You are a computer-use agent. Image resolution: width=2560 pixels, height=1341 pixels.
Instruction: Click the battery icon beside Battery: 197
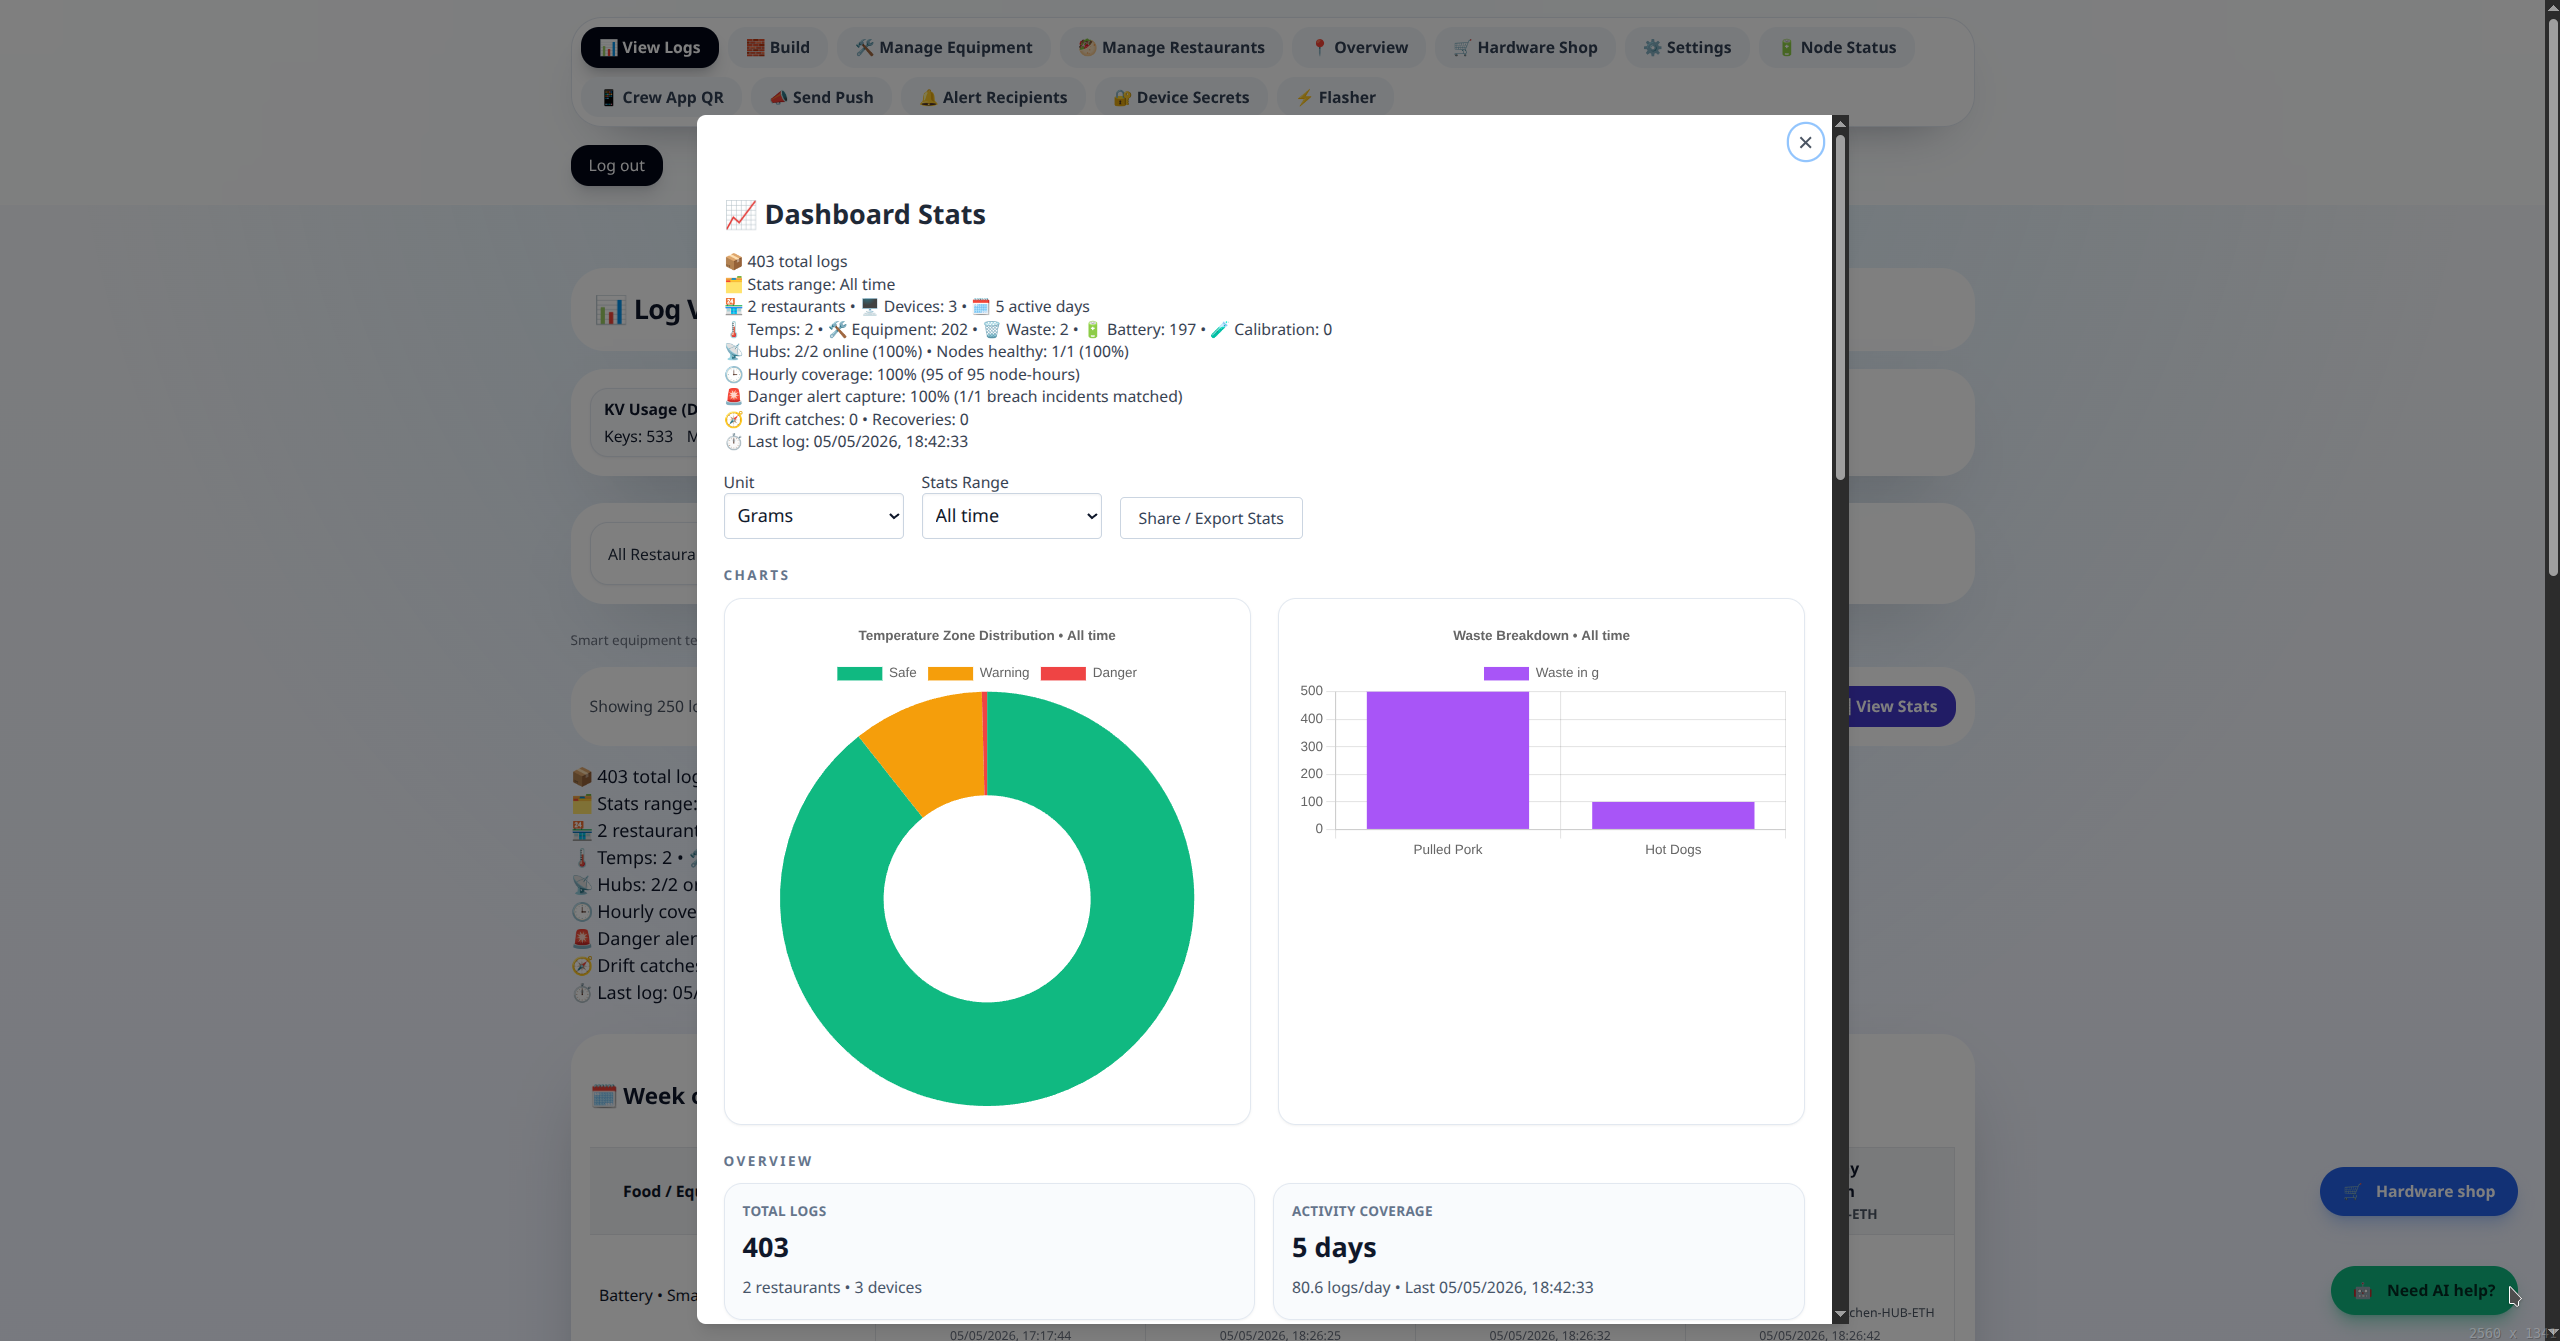tap(1093, 330)
